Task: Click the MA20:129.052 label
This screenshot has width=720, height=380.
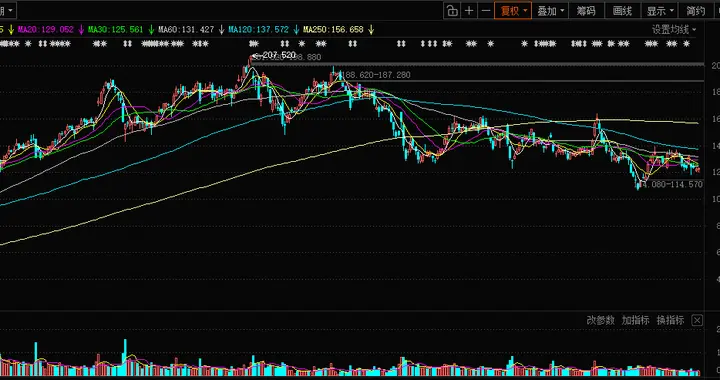Action: [x=45, y=30]
